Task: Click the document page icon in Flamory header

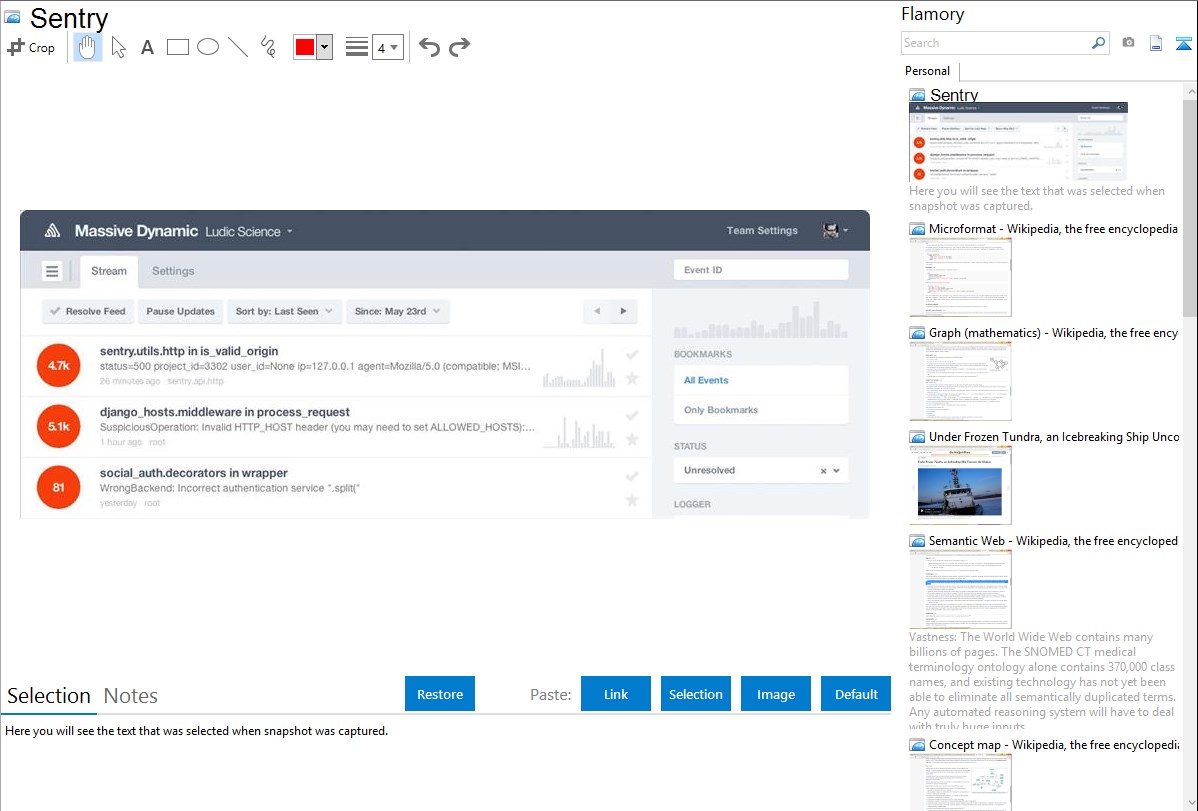Action: pyautogui.click(x=1156, y=43)
